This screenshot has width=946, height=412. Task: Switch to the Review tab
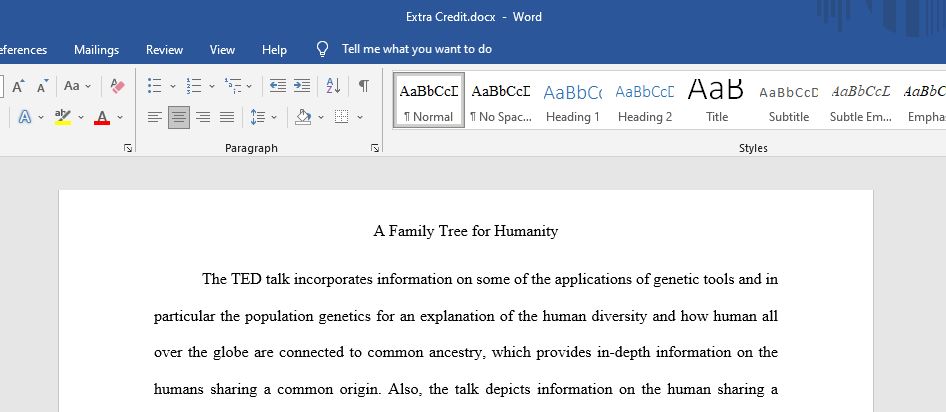coord(164,49)
